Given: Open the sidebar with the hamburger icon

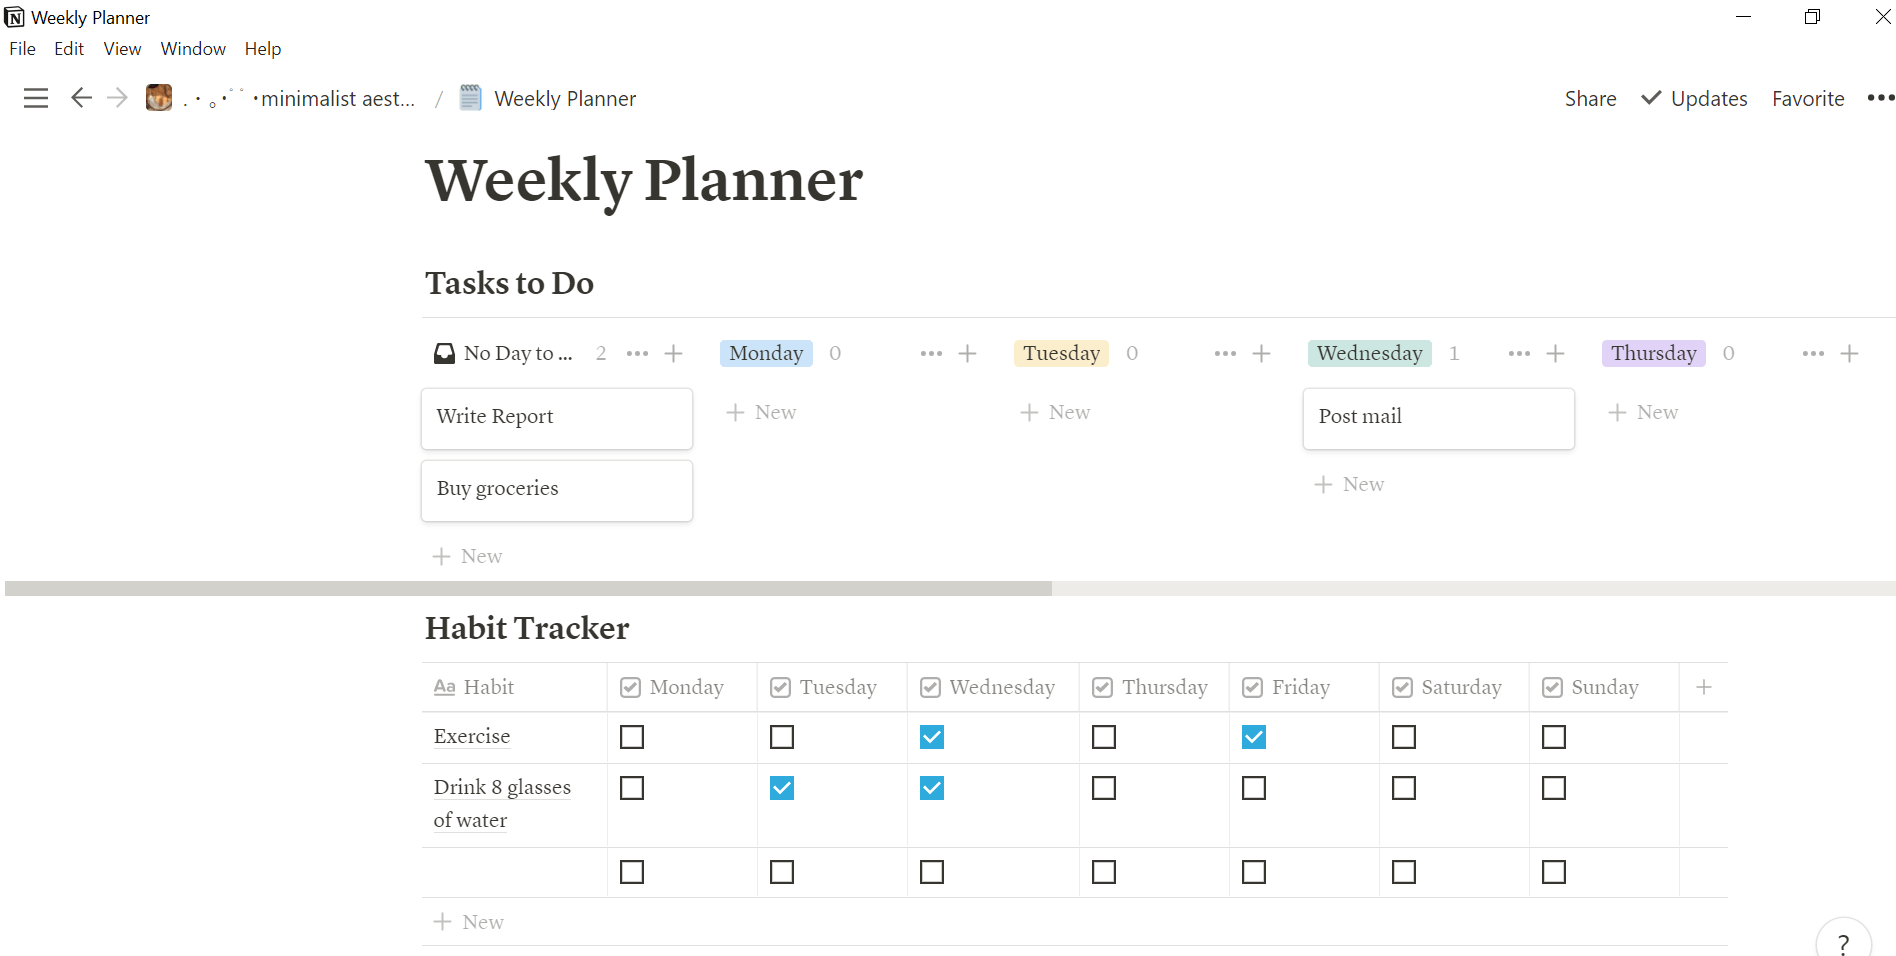Looking at the screenshot, I should (35, 97).
